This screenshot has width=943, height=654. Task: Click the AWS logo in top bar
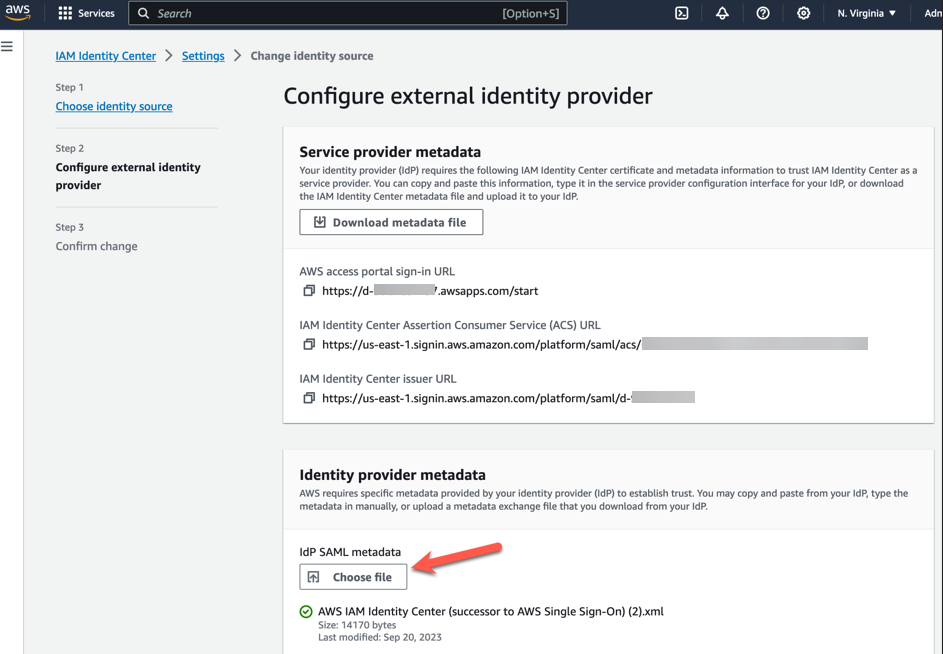[18, 12]
